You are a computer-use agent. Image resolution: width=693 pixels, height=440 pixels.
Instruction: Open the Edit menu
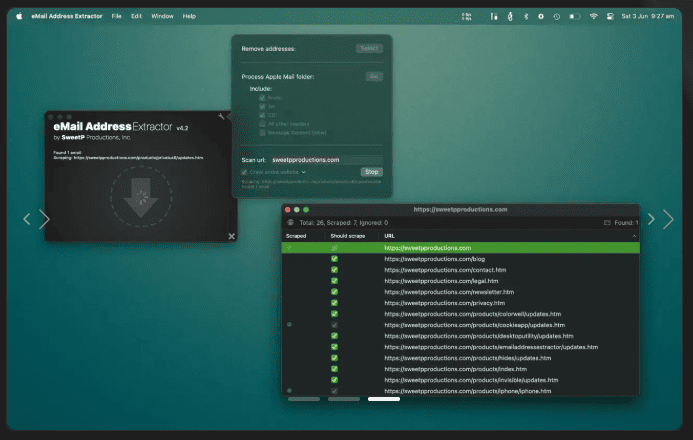tap(136, 16)
